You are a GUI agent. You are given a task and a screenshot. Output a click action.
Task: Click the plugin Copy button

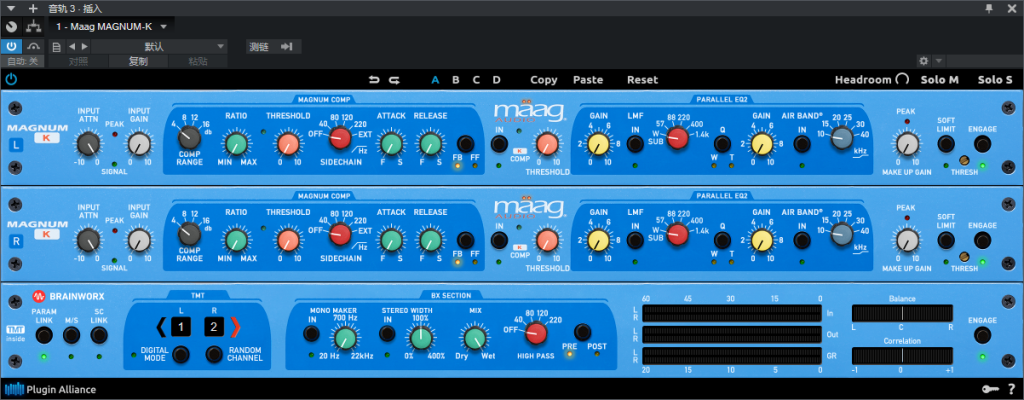pyautogui.click(x=543, y=80)
